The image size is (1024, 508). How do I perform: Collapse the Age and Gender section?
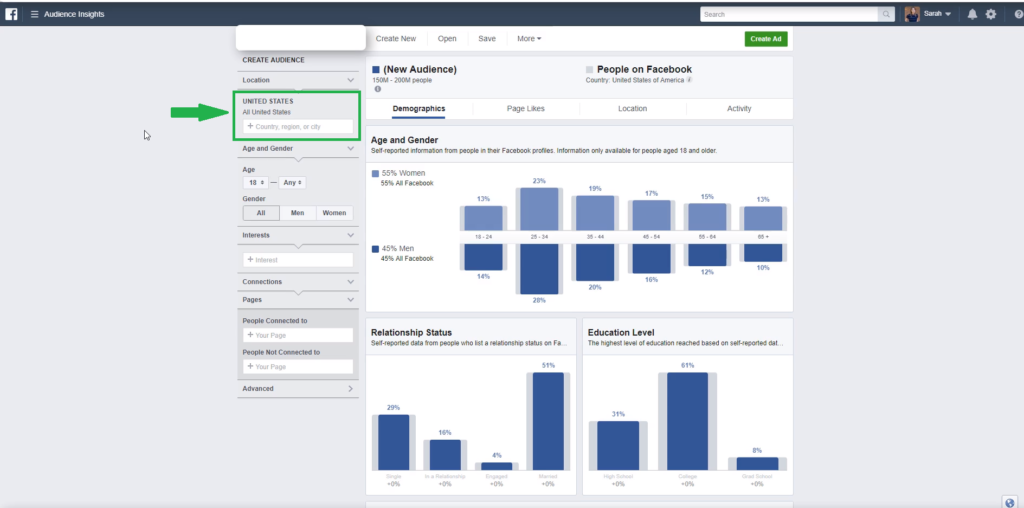[351, 149]
